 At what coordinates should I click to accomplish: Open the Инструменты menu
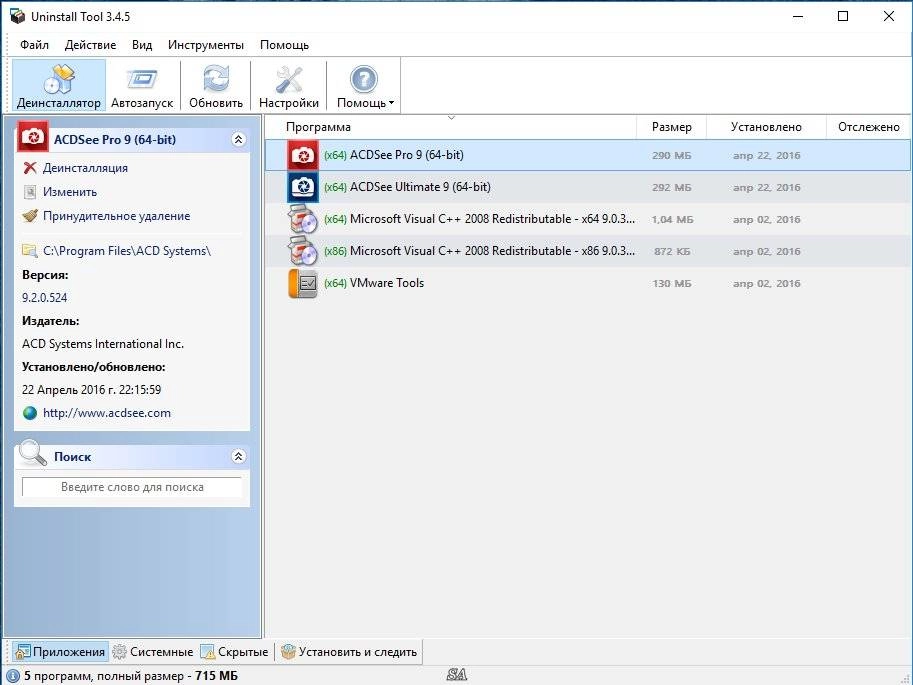(x=206, y=45)
